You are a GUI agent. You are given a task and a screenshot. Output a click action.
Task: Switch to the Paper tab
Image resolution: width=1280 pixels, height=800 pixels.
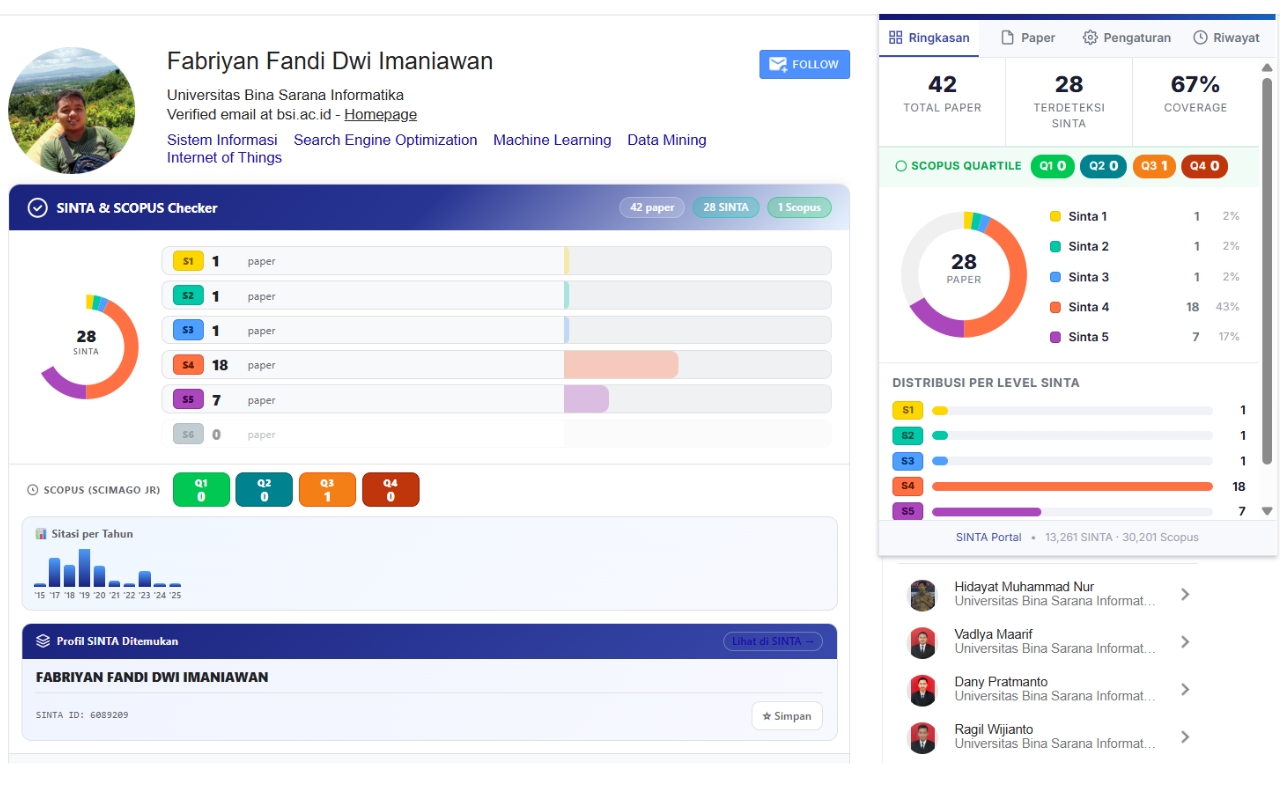tap(1028, 38)
